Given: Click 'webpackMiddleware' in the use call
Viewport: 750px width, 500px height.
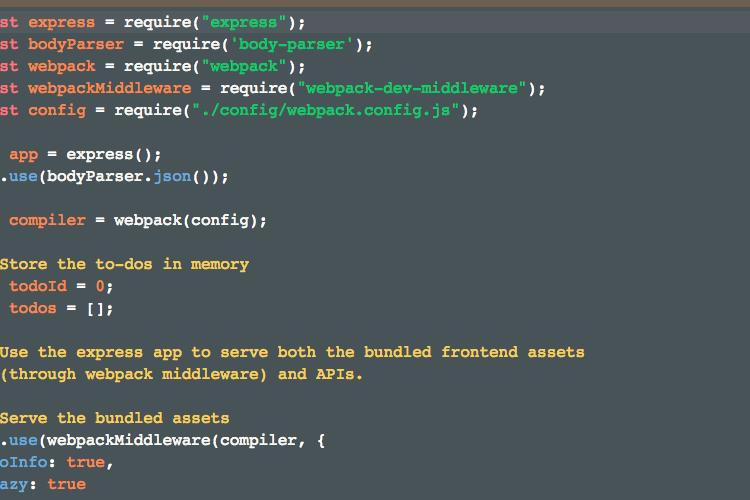Looking at the screenshot, I should [129, 441].
